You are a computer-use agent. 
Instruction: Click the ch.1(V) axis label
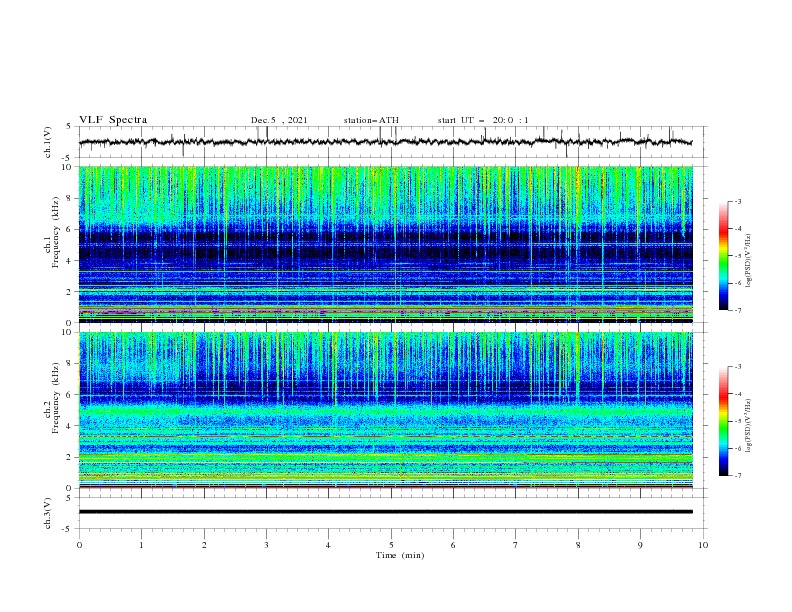48,142
